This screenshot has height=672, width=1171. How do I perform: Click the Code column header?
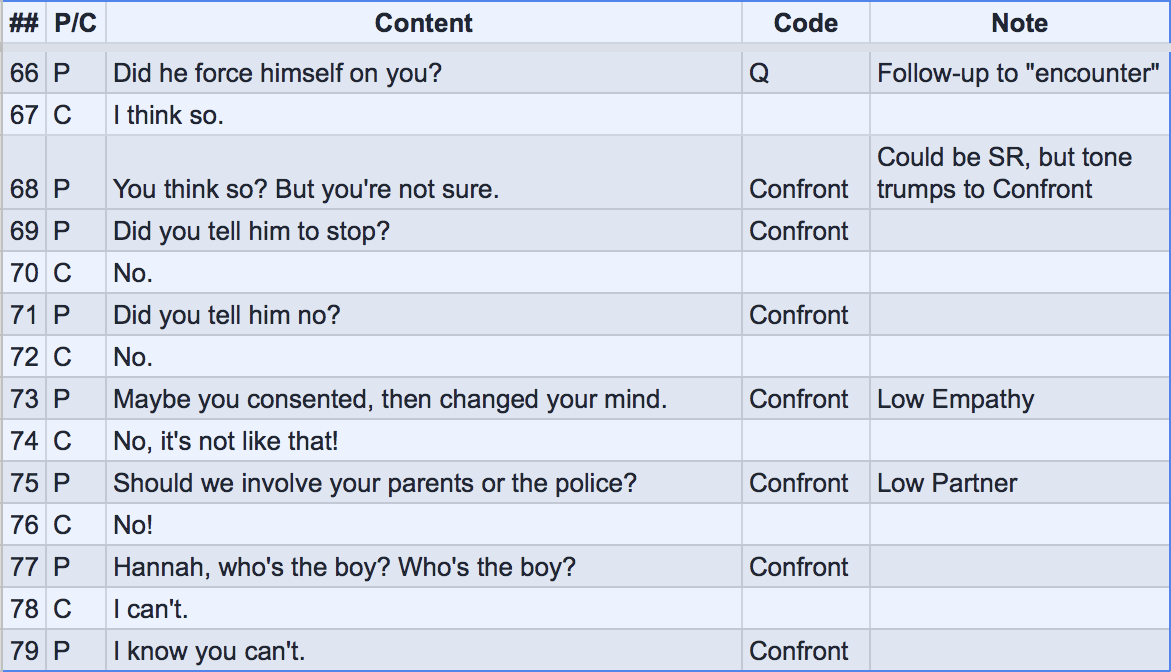tap(805, 23)
